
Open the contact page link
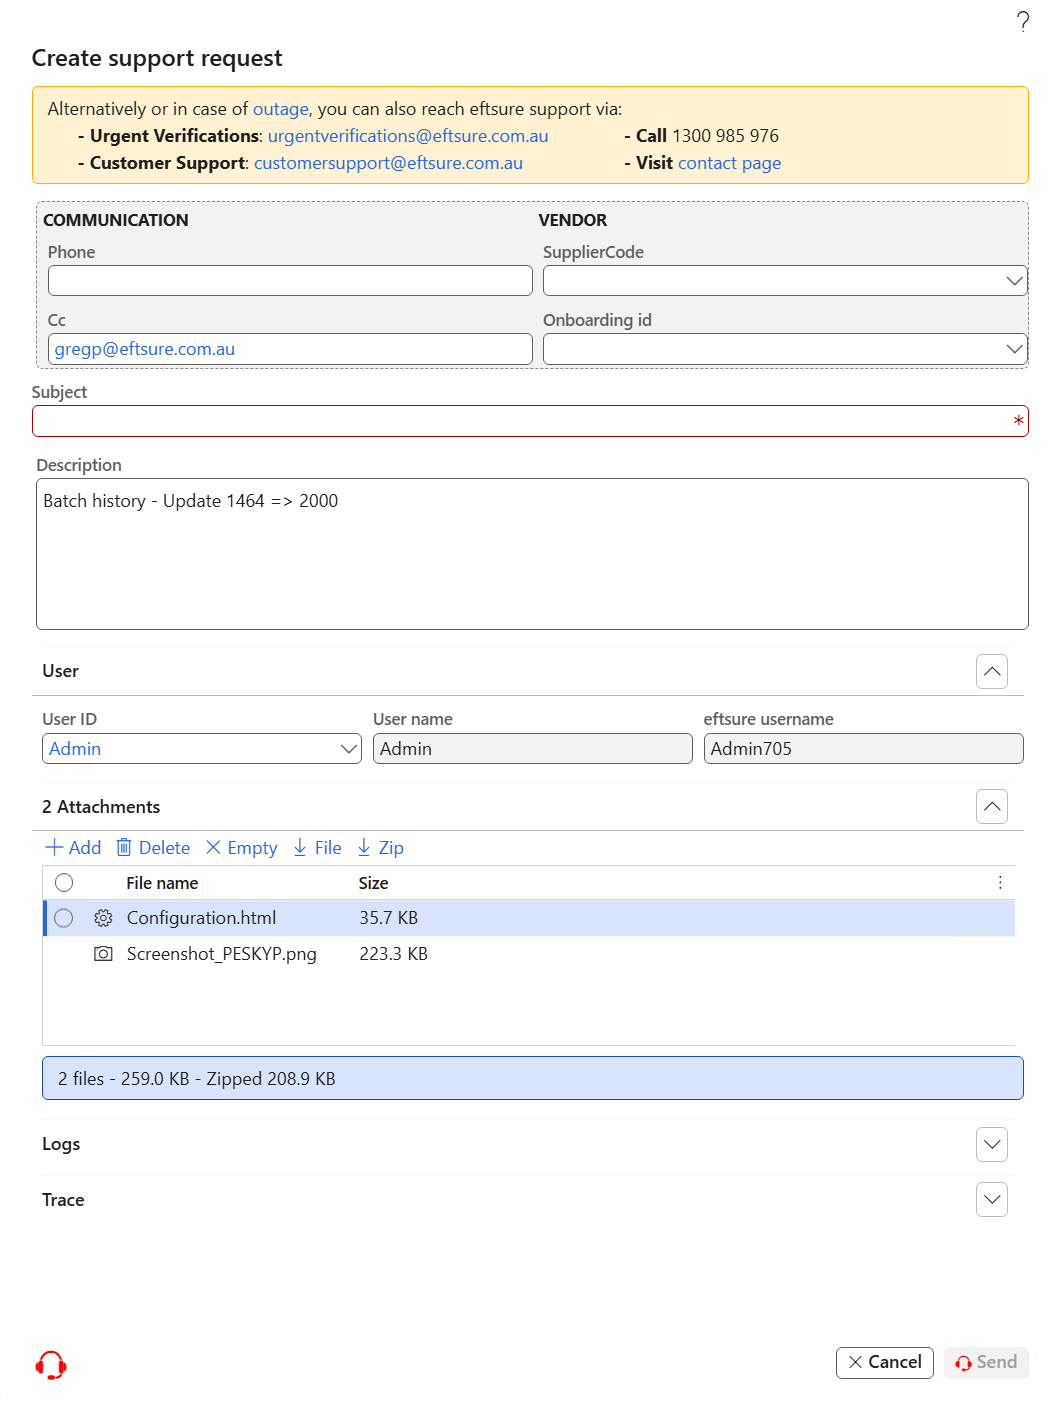click(730, 163)
